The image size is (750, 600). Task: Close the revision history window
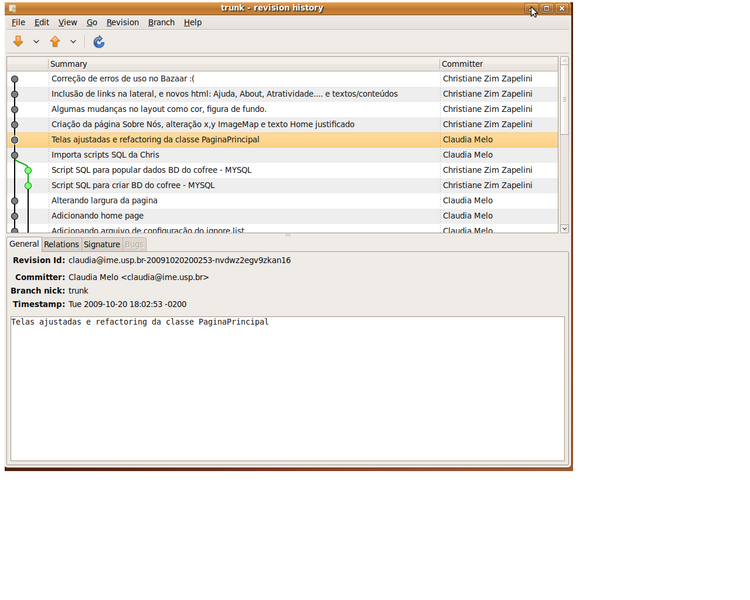(x=562, y=8)
